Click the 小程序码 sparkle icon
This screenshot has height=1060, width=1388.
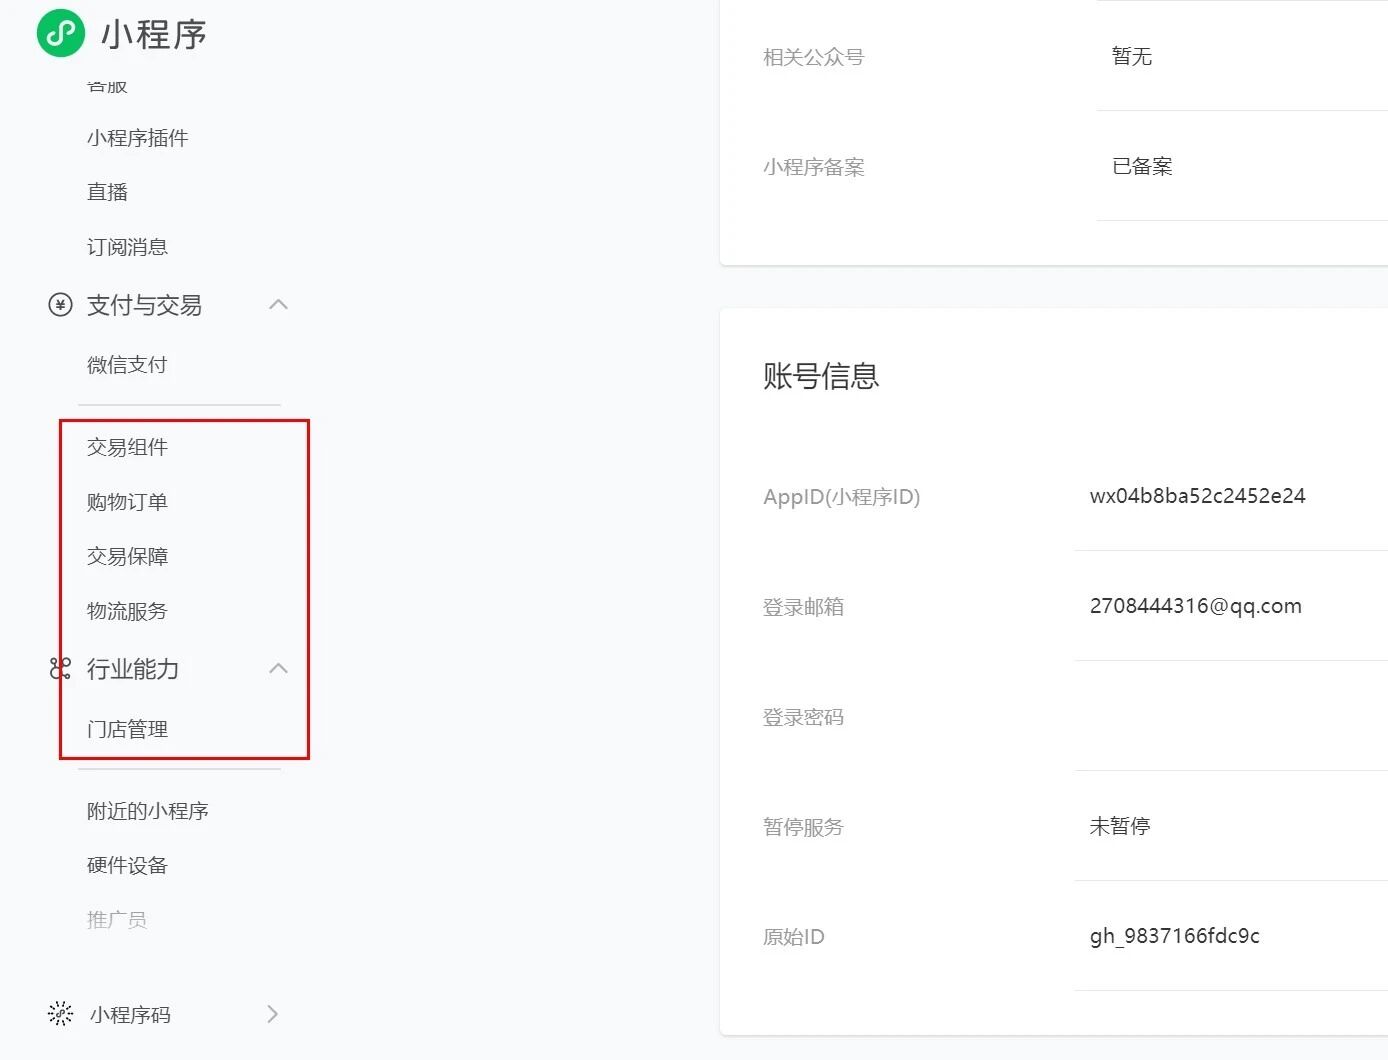point(60,1014)
